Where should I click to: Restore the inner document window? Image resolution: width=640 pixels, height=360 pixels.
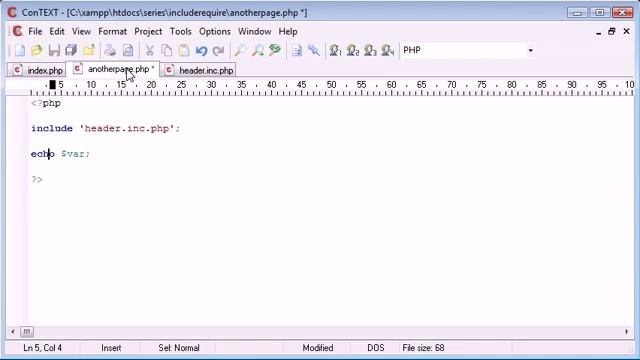coord(611,31)
